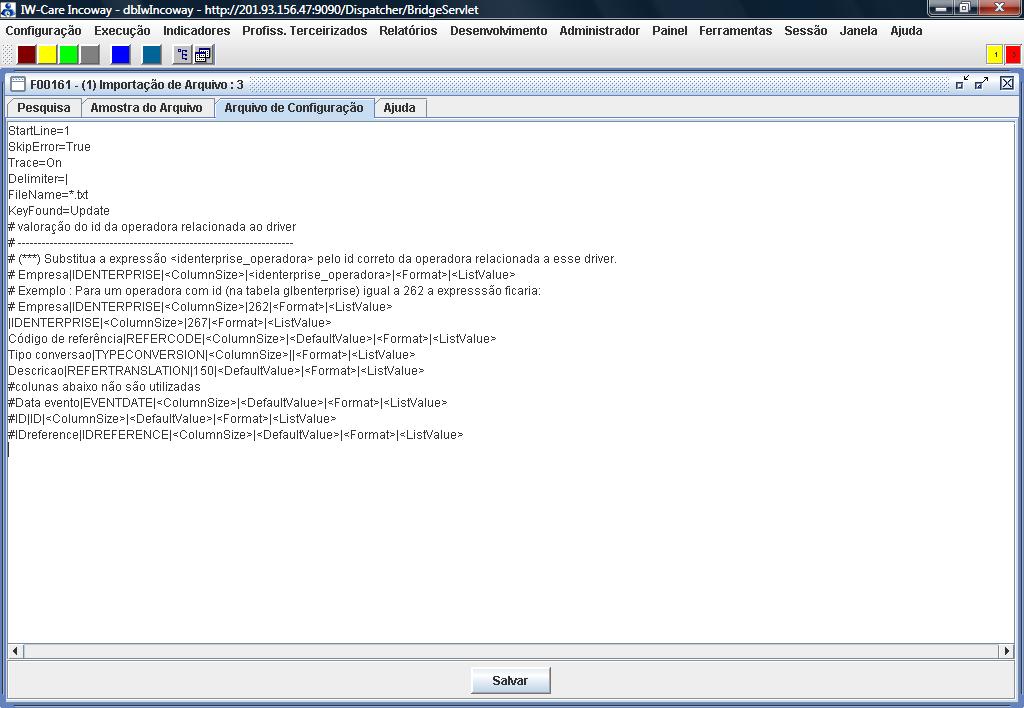This screenshot has width=1024, height=708.
Task: Open the Ajuda tab in the panel
Action: click(399, 108)
